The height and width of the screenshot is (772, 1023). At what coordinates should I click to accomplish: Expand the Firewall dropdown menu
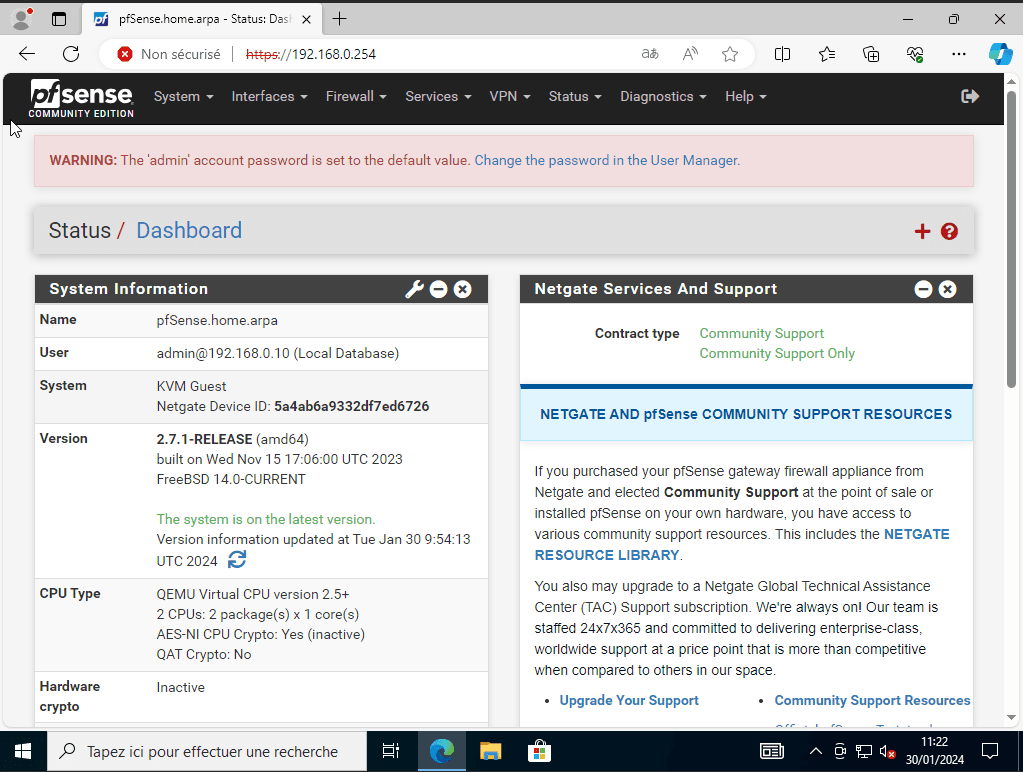coord(355,96)
